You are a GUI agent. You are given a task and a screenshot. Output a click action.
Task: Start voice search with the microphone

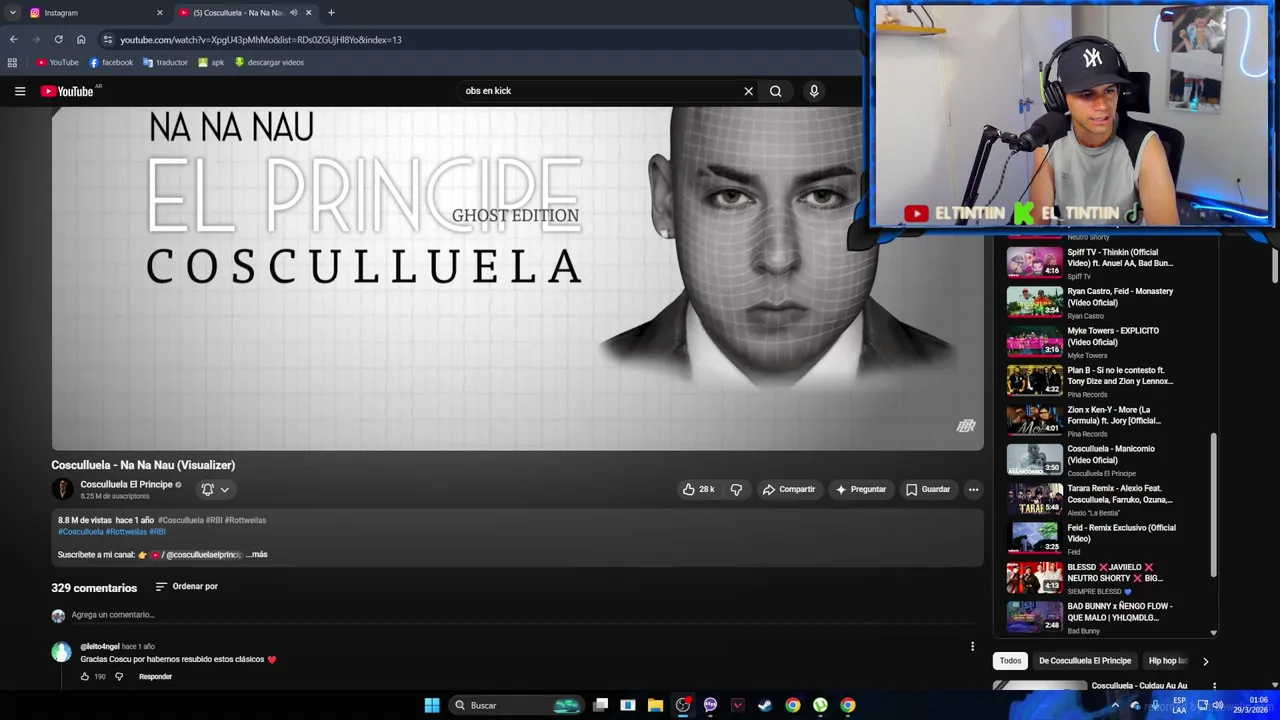tap(814, 91)
